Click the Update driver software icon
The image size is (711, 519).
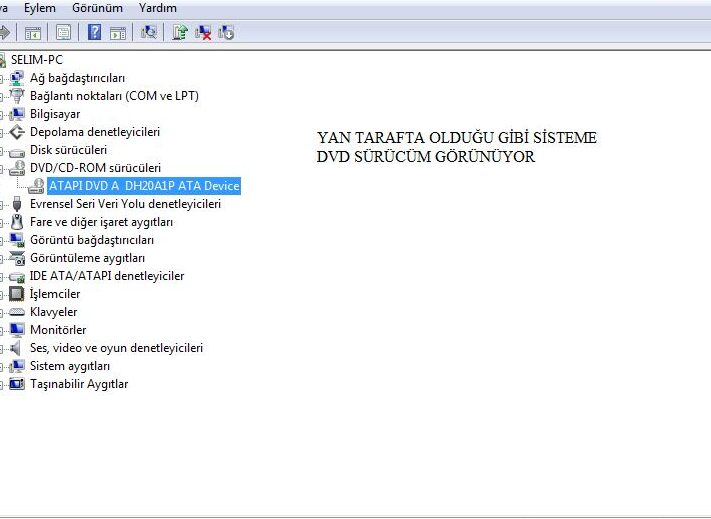tap(180, 32)
